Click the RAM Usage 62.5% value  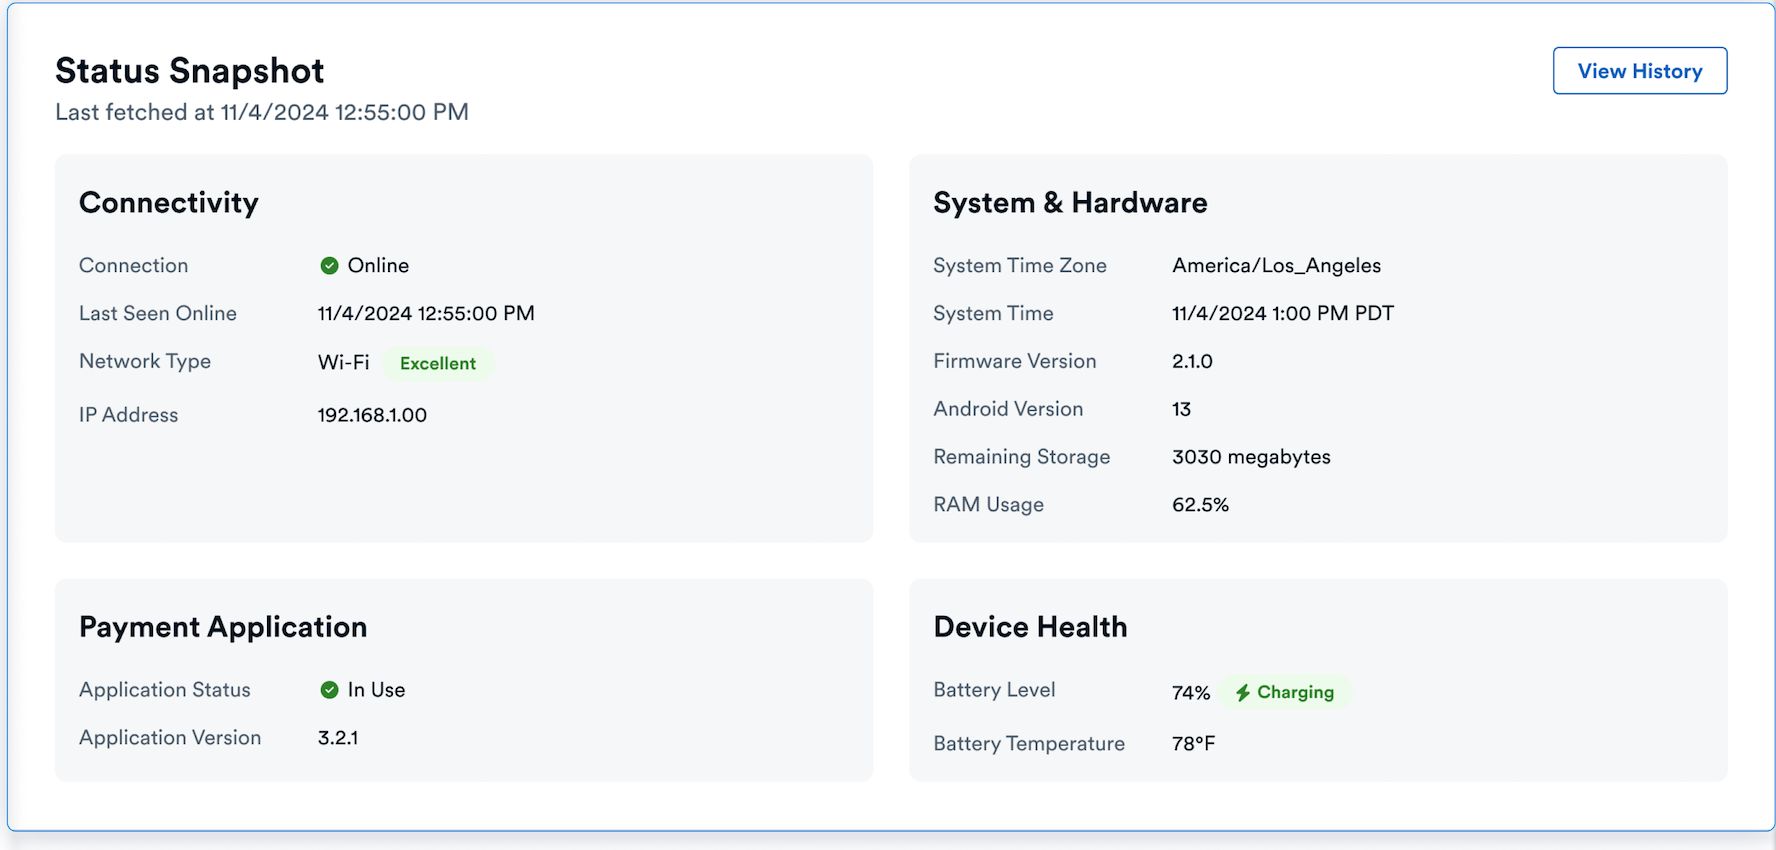(x=1200, y=505)
